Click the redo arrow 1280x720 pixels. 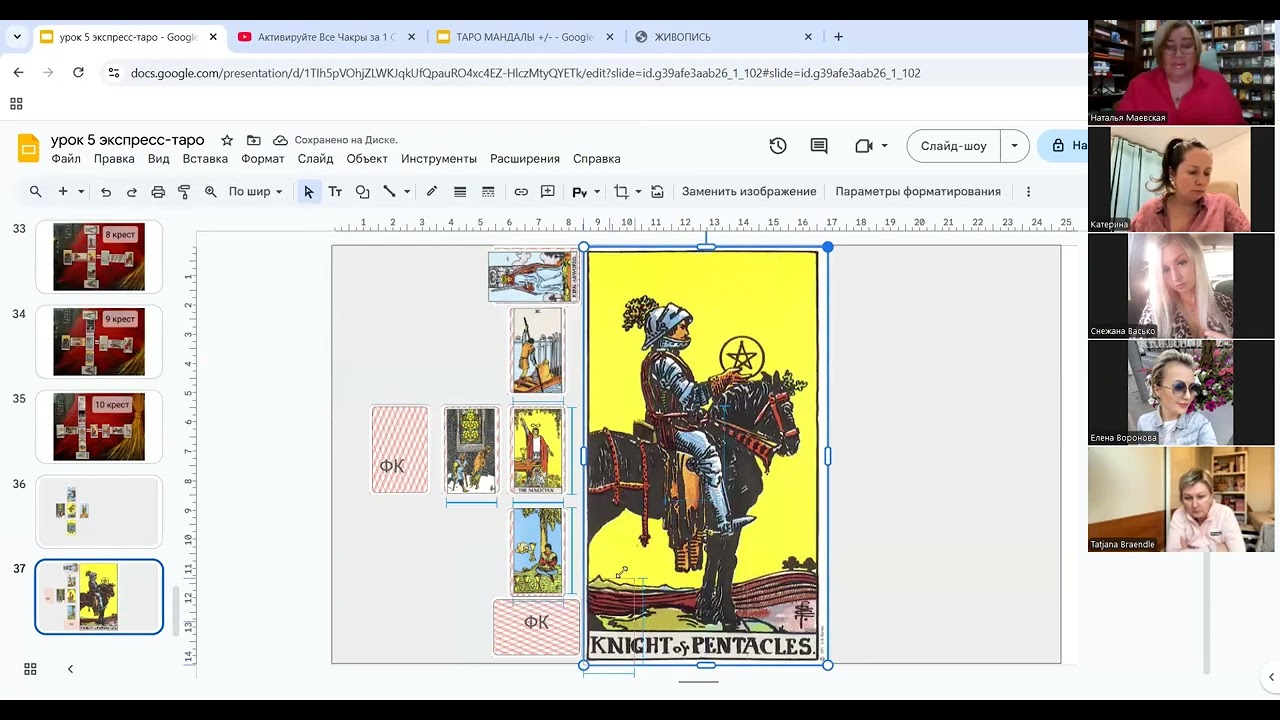coord(131,192)
